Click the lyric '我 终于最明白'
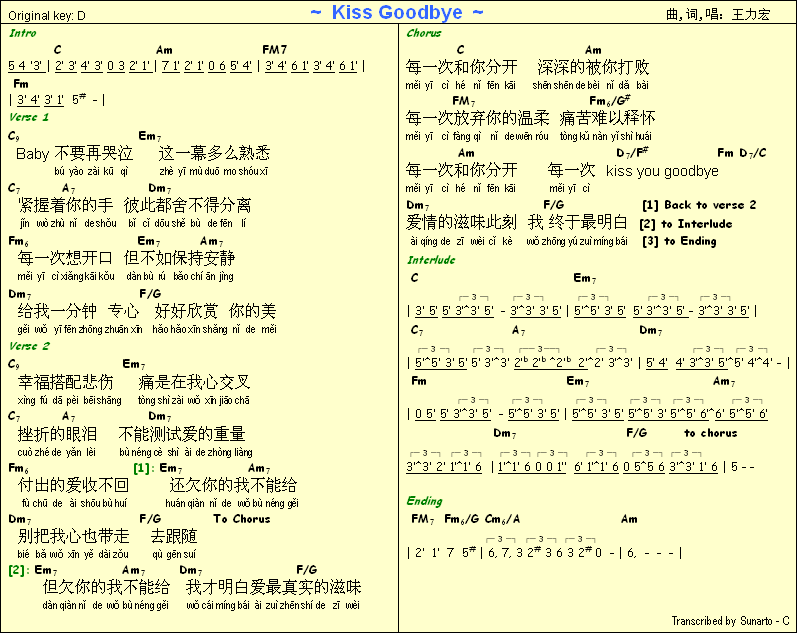Screen dimensions: 798x633 tap(578, 222)
